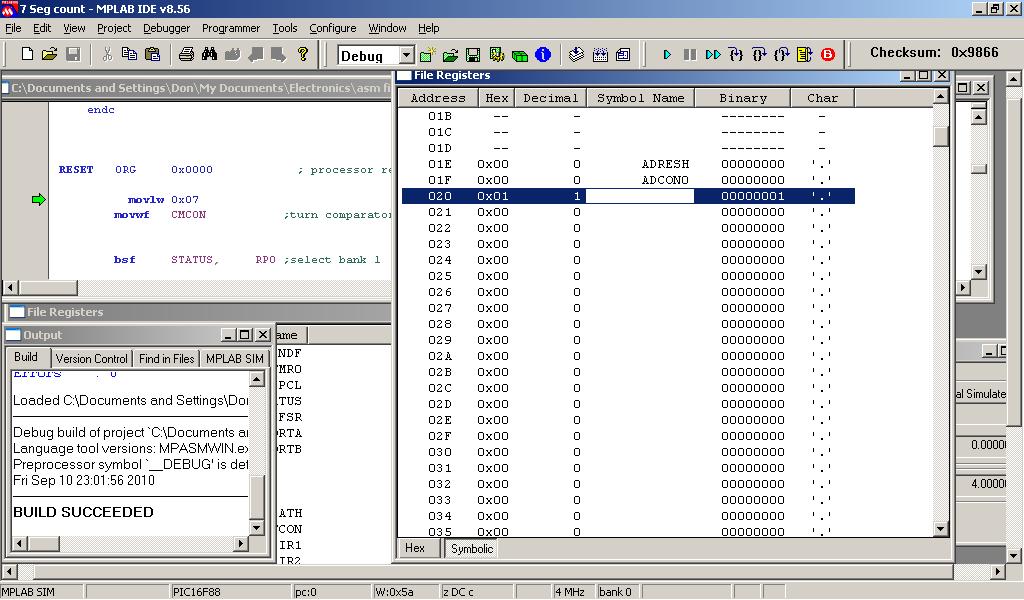Click the Step Into icon
The width and height of the screenshot is (1024, 600).
coord(736,55)
